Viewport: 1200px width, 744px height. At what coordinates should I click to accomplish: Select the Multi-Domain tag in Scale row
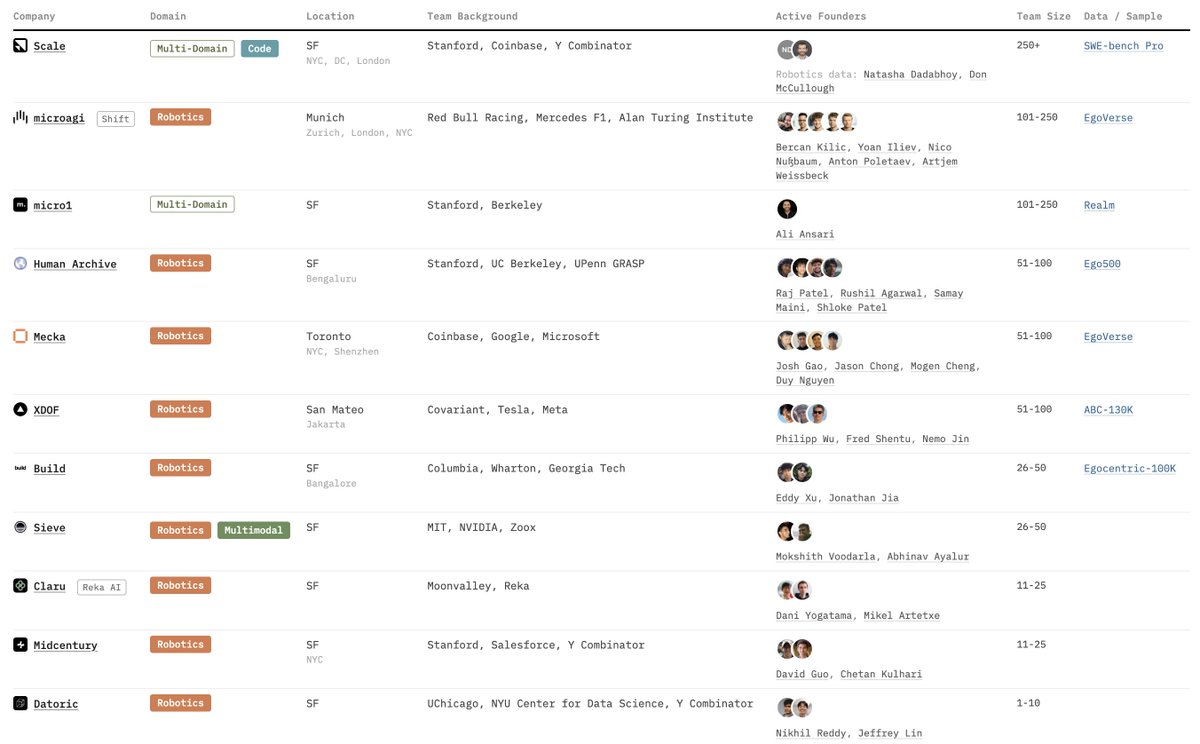pos(192,48)
